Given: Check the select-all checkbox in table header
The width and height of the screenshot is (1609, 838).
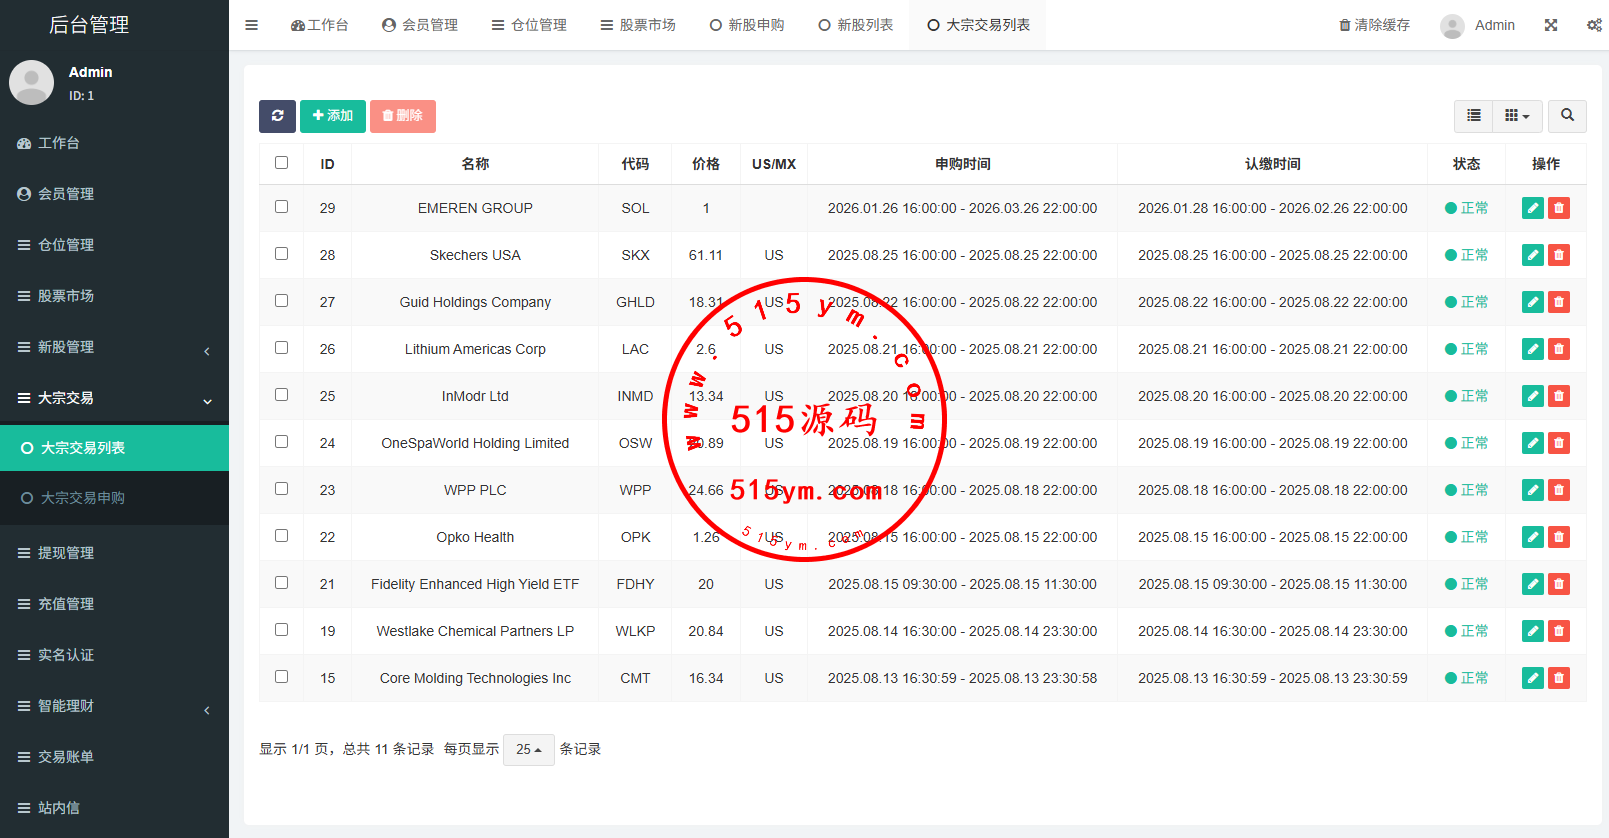Looking at the screenshot, I should click(x=281, y=163).
